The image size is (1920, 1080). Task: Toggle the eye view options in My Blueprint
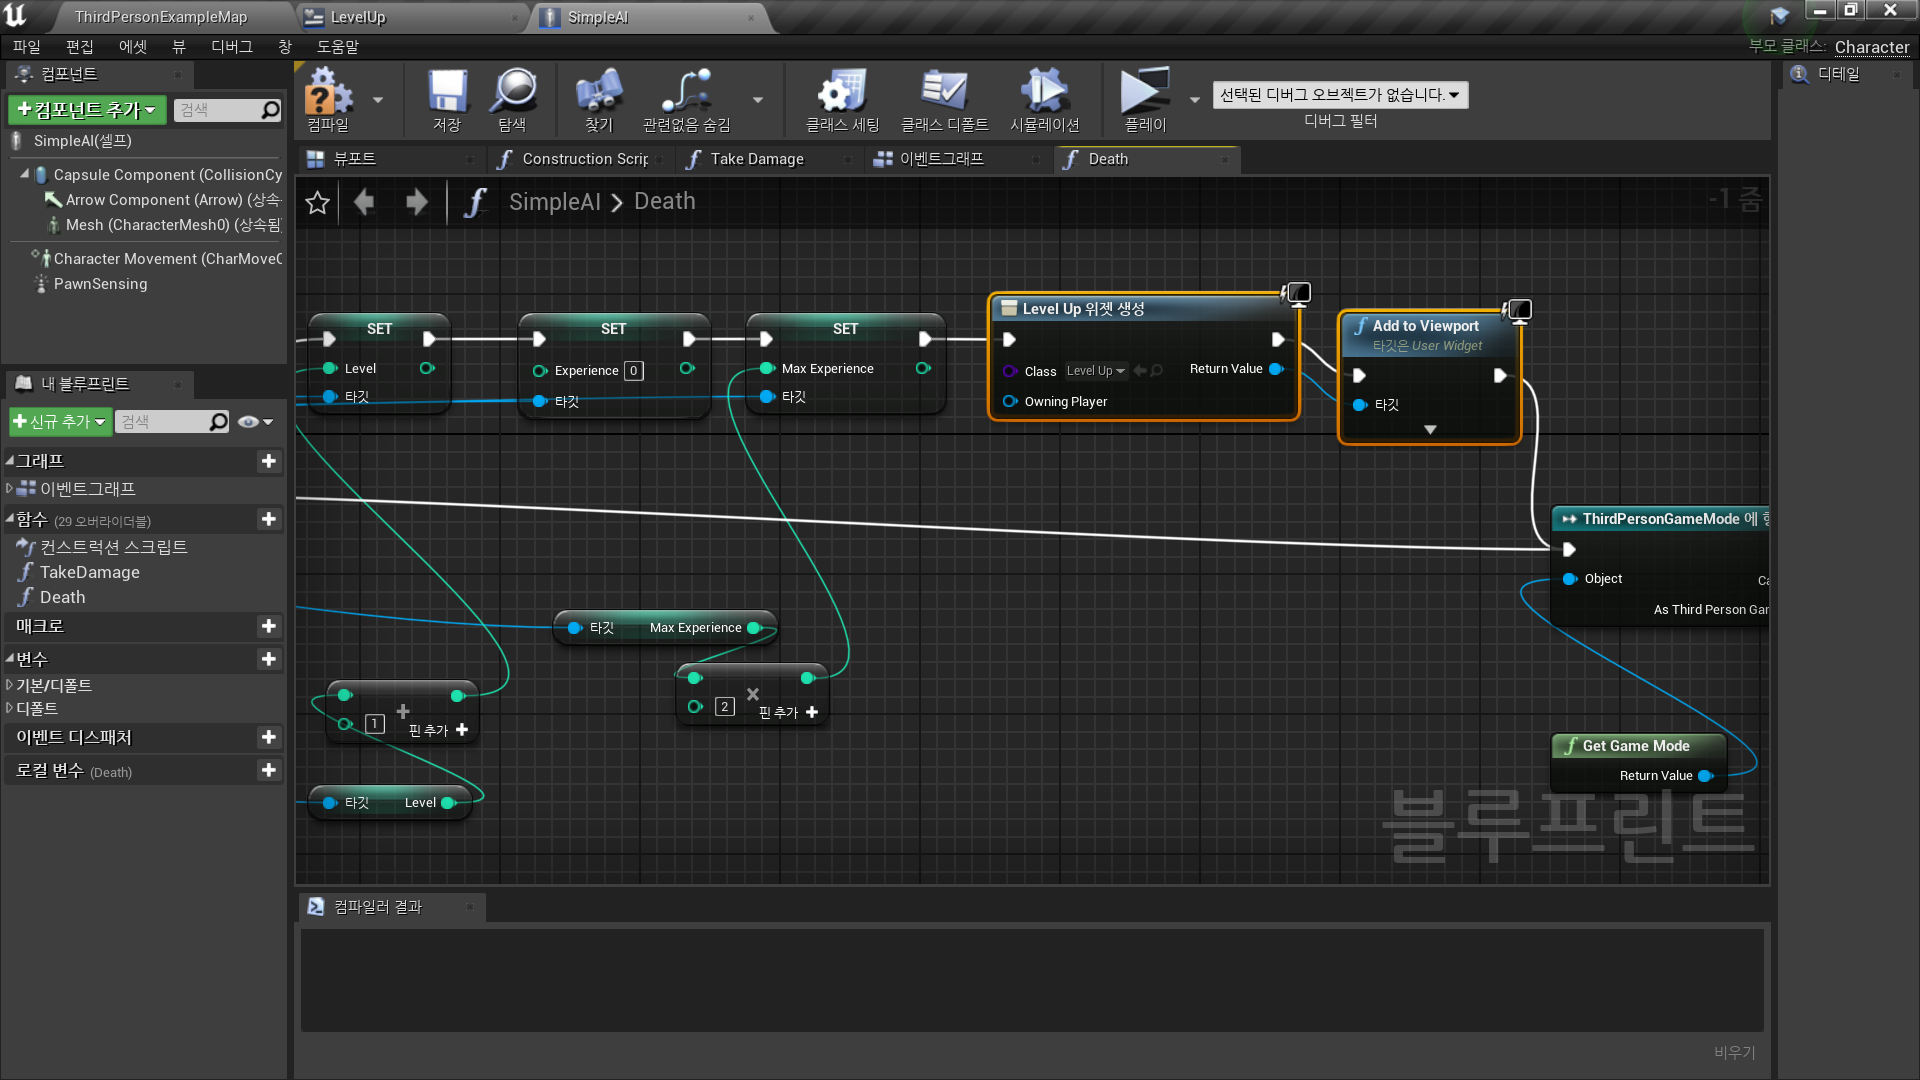(x=249, y=422)
